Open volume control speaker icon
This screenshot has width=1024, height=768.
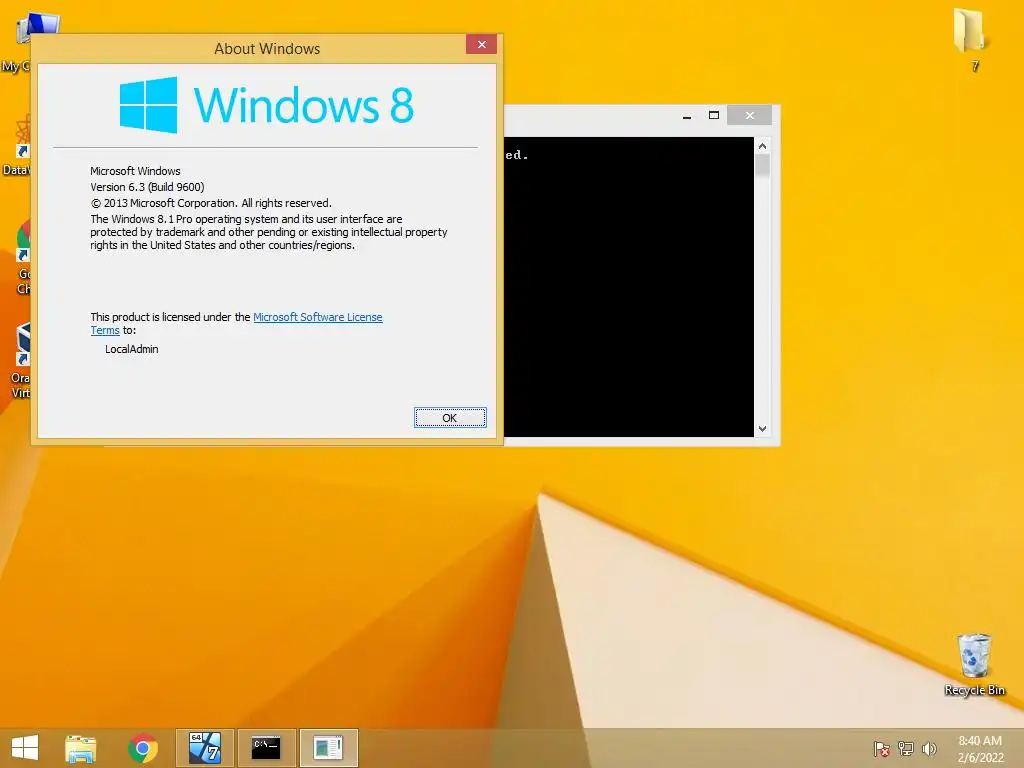pos(929,749)
